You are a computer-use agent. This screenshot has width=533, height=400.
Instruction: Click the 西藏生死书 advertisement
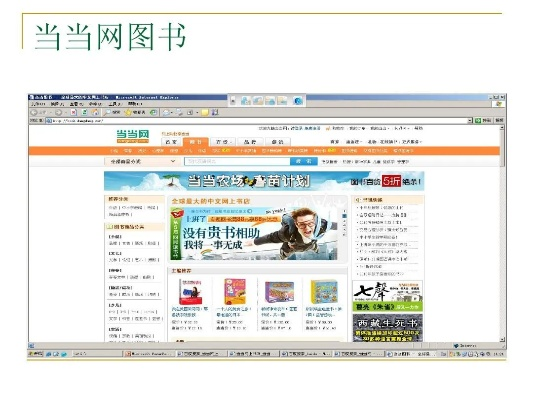[388, 328]
